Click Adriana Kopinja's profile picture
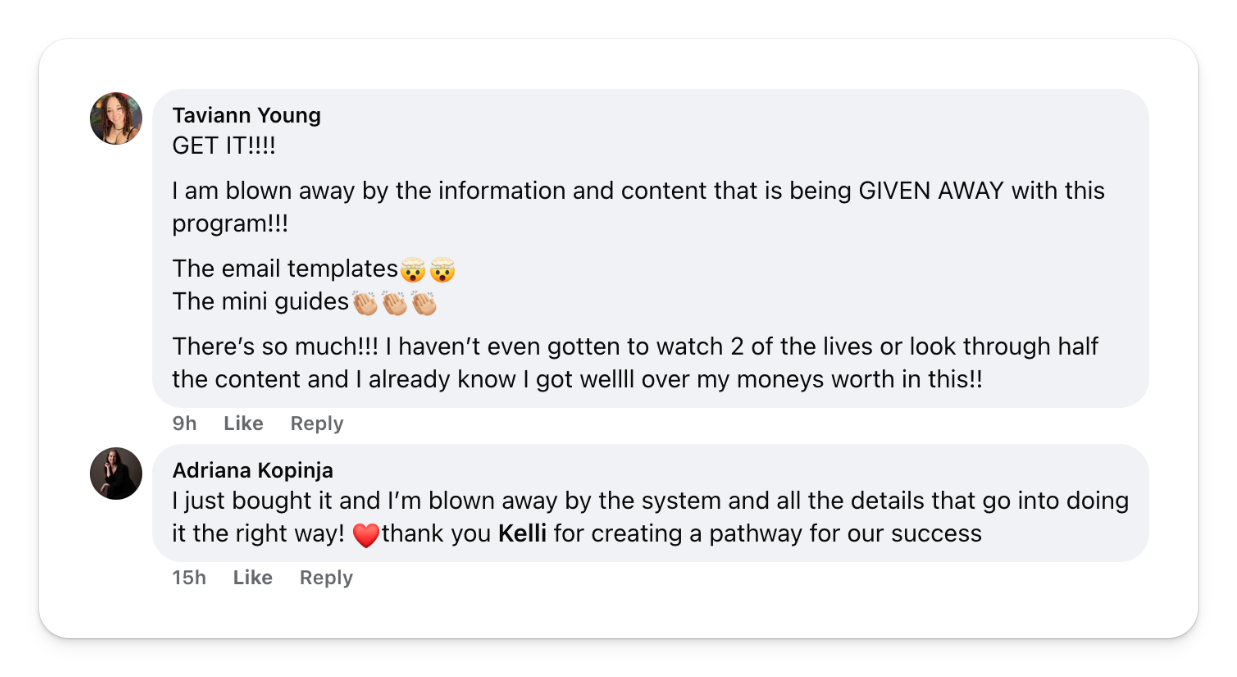1237x677 pixels. (x=116, y=473)
